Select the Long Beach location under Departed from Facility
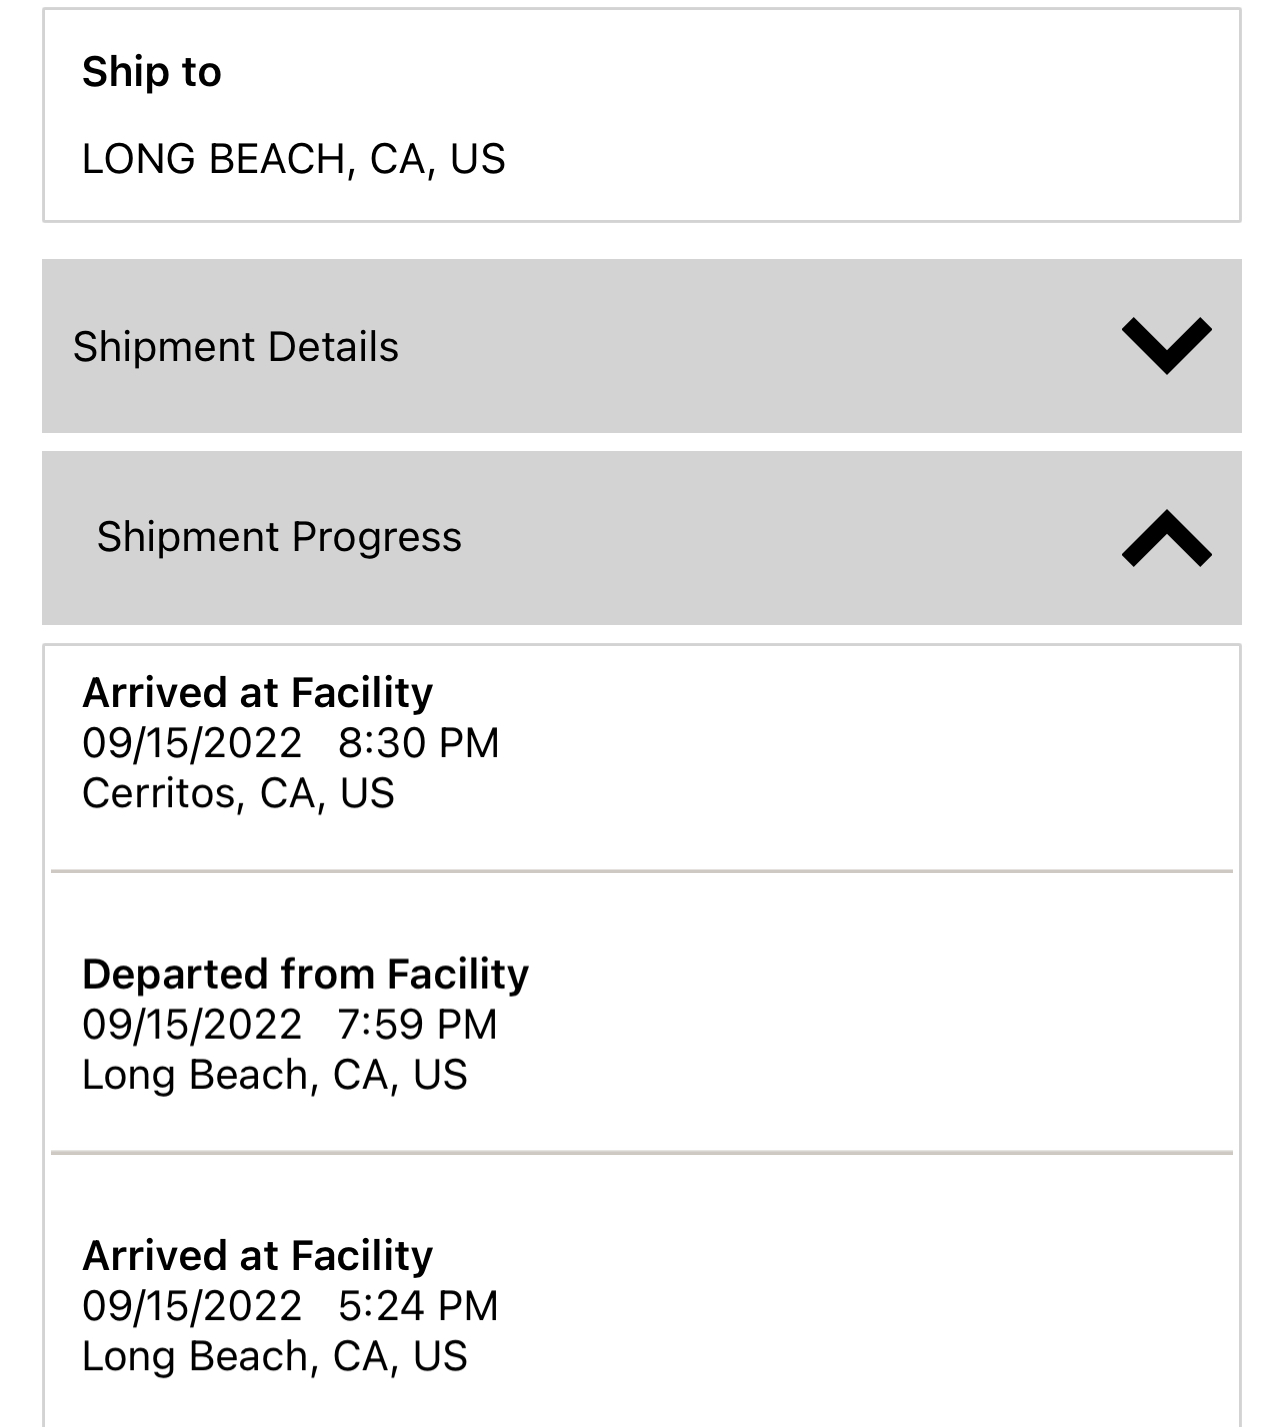Viewport: 1284px width, 1427px height. 275,1075
